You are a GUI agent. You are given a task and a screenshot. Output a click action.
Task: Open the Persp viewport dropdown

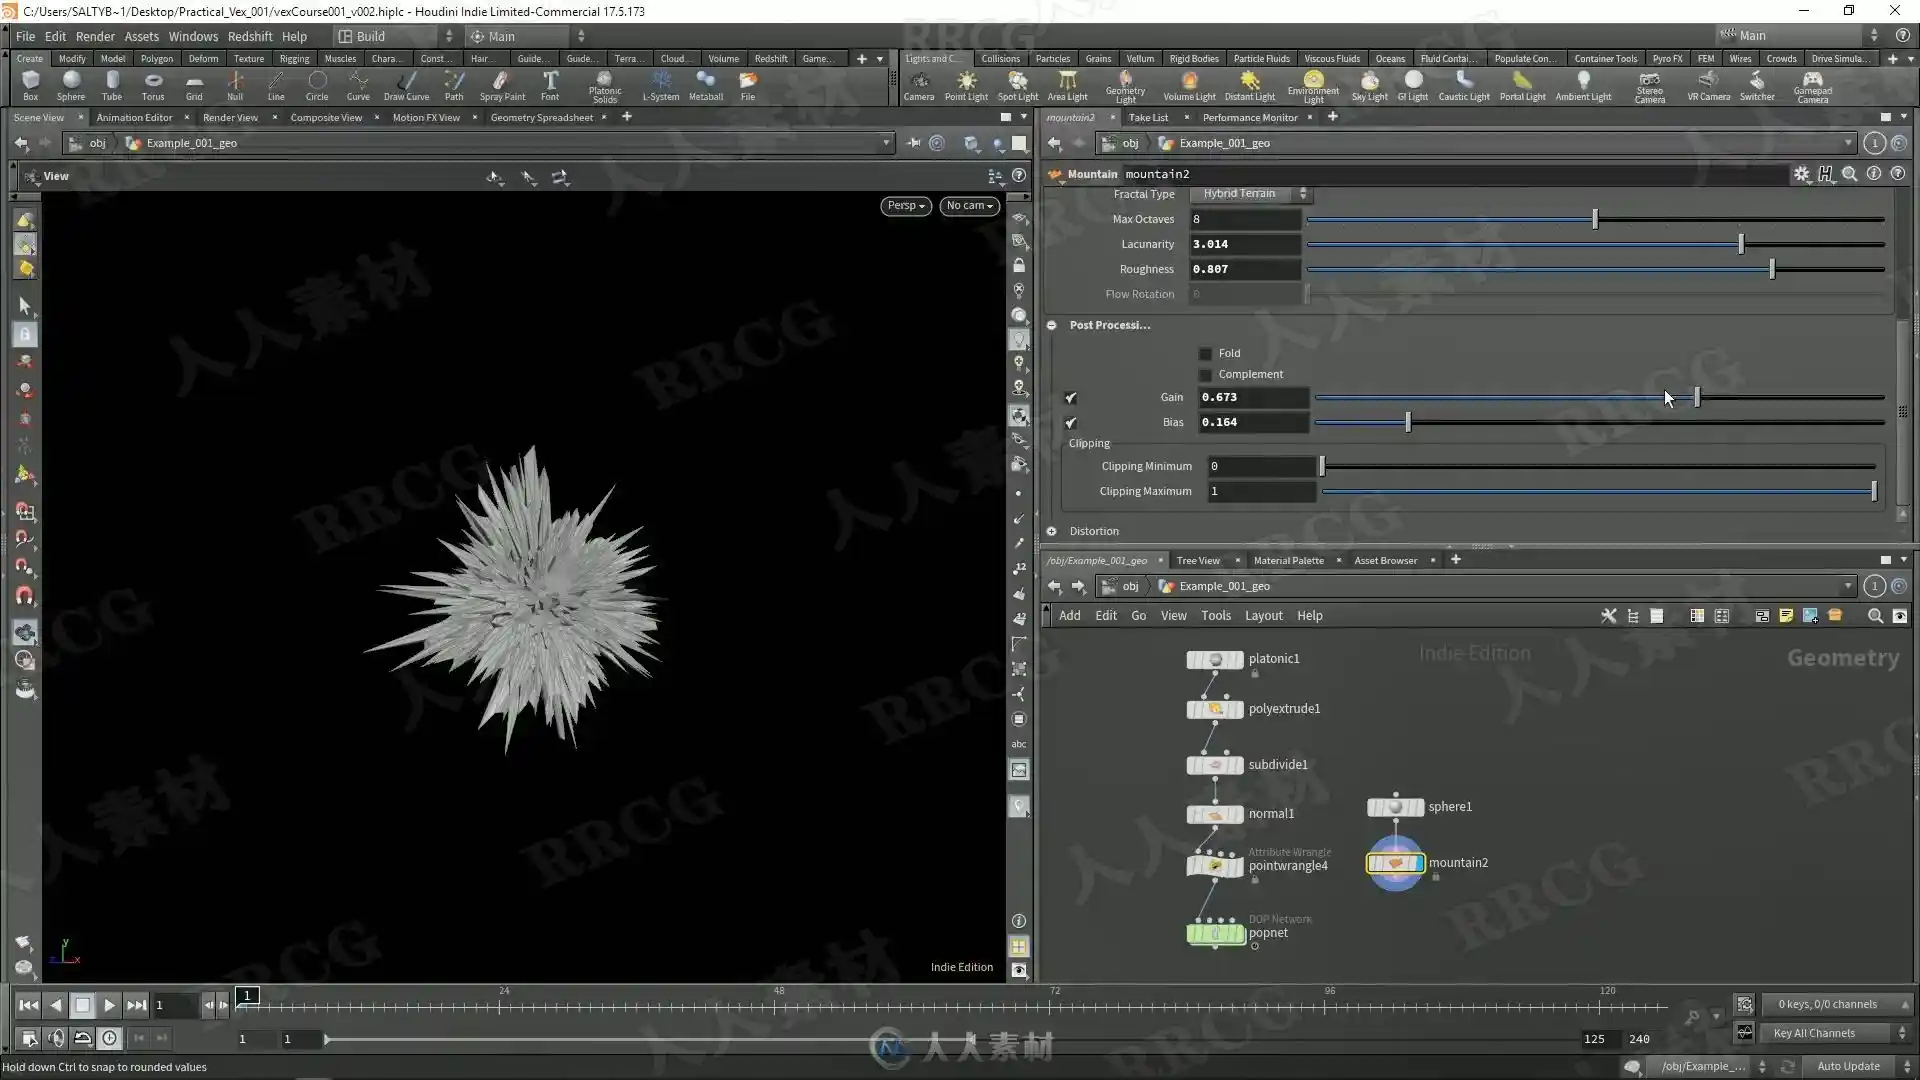coord(906,205)
